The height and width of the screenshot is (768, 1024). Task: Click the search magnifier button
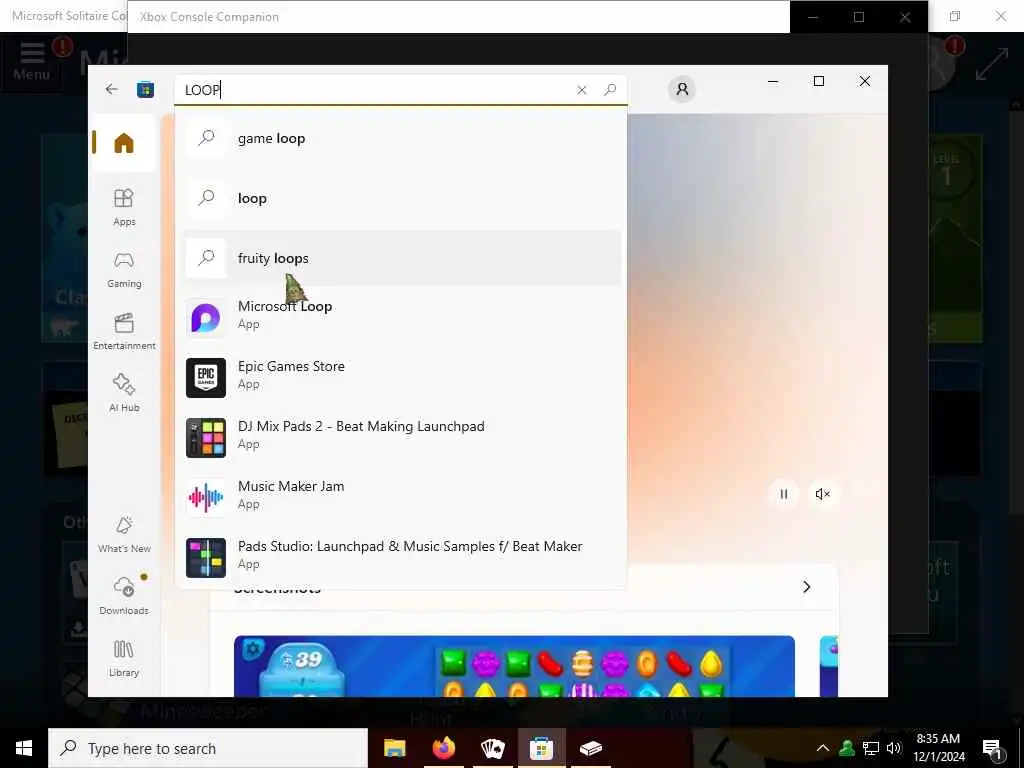point(610,89)
